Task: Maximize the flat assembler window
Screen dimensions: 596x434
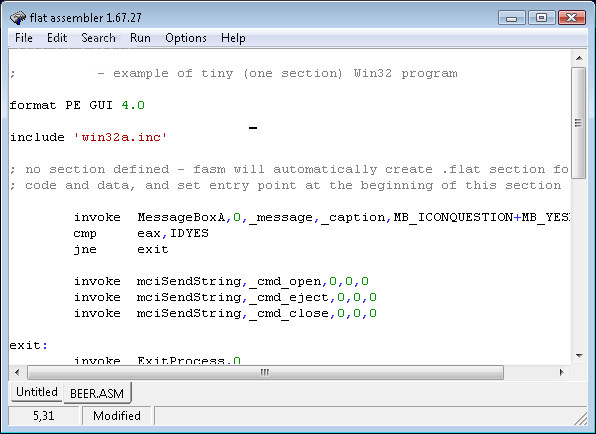Action: click(541, 17)
